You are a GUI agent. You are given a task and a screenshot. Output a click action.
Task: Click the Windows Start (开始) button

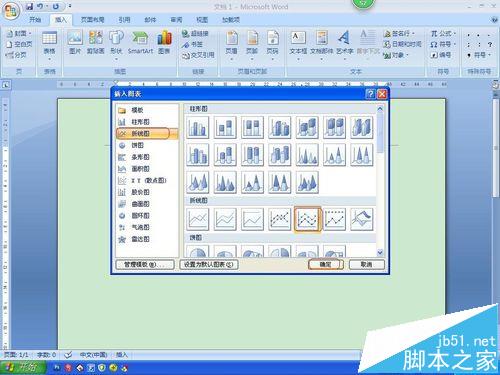[x=23, y=368]
